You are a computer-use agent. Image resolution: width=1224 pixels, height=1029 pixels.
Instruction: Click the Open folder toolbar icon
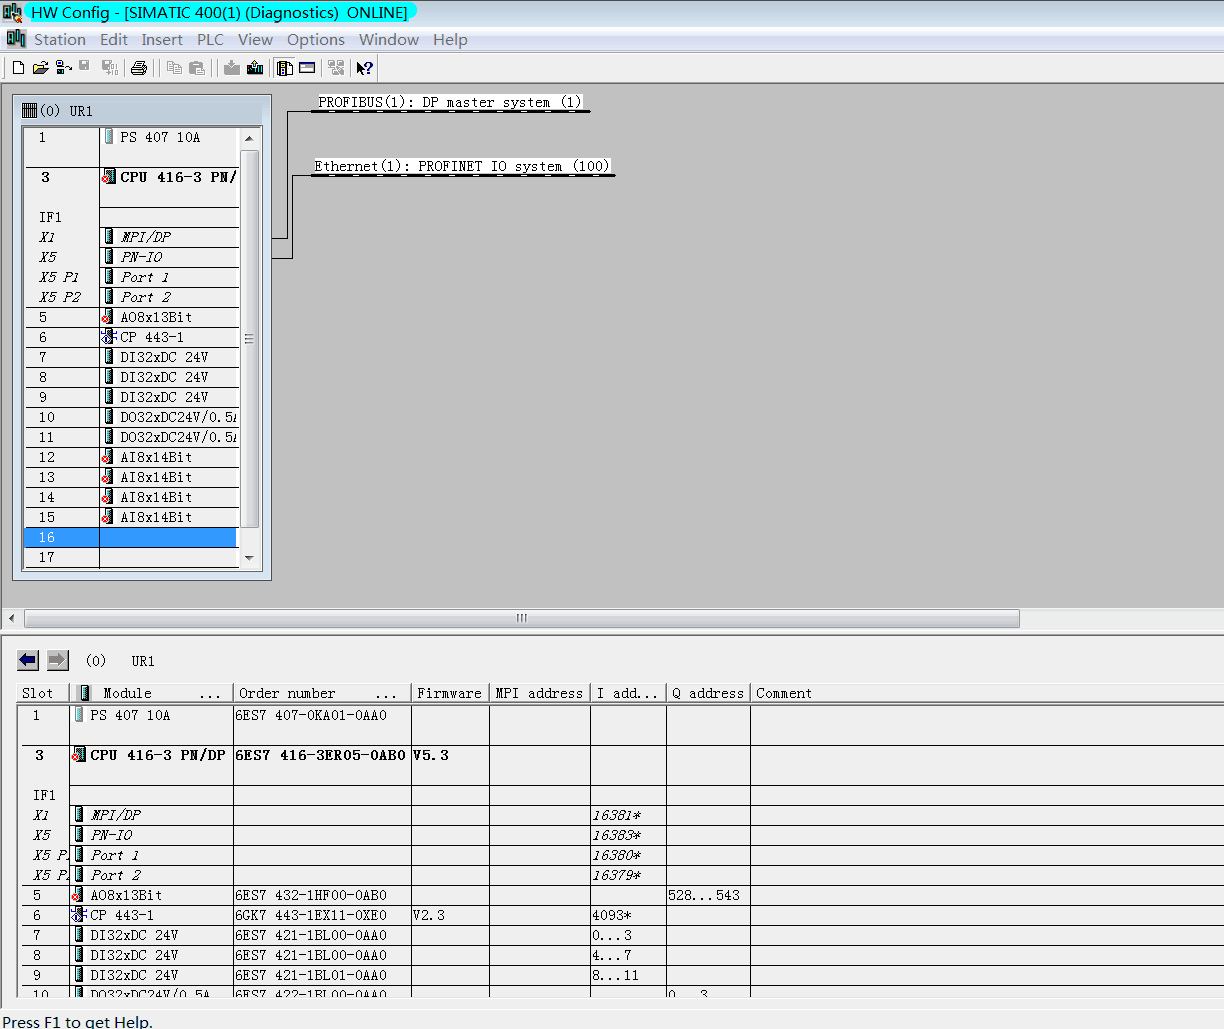[x=41, y=68]
